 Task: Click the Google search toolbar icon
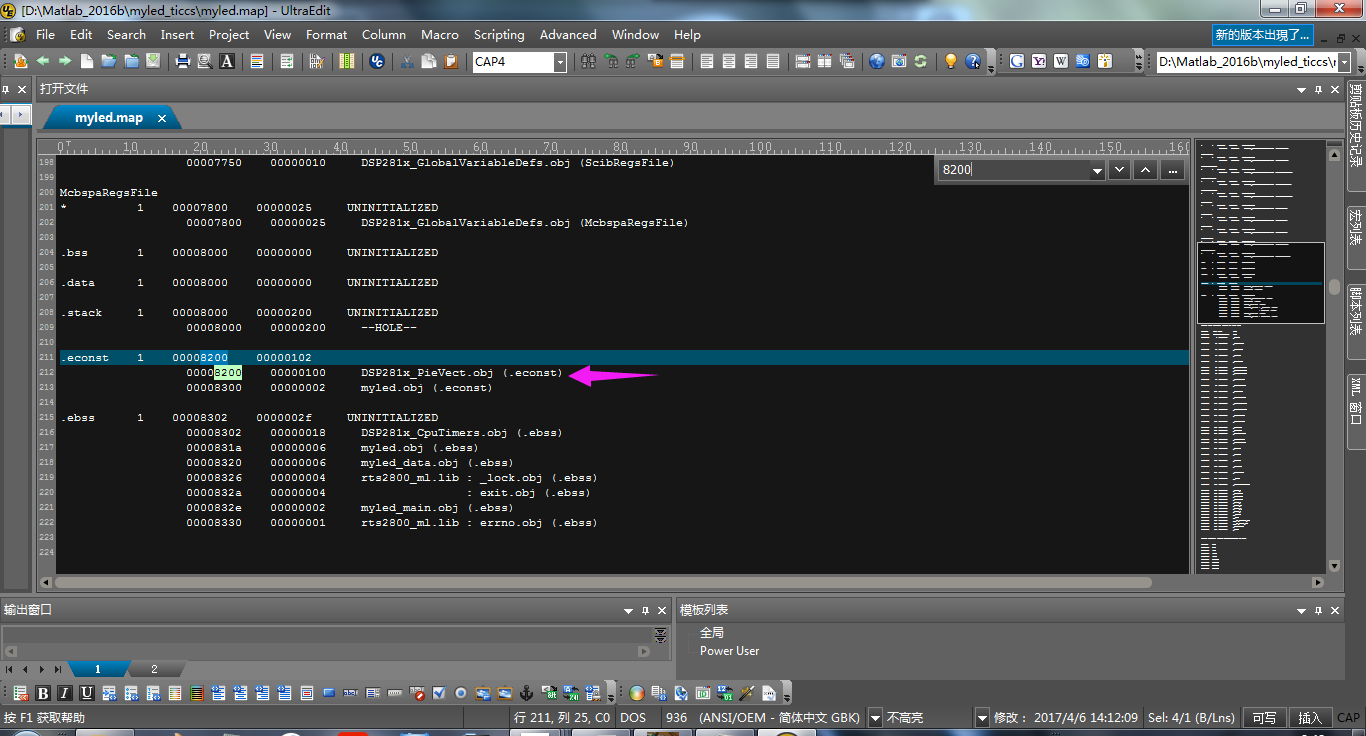[1017, 61]
